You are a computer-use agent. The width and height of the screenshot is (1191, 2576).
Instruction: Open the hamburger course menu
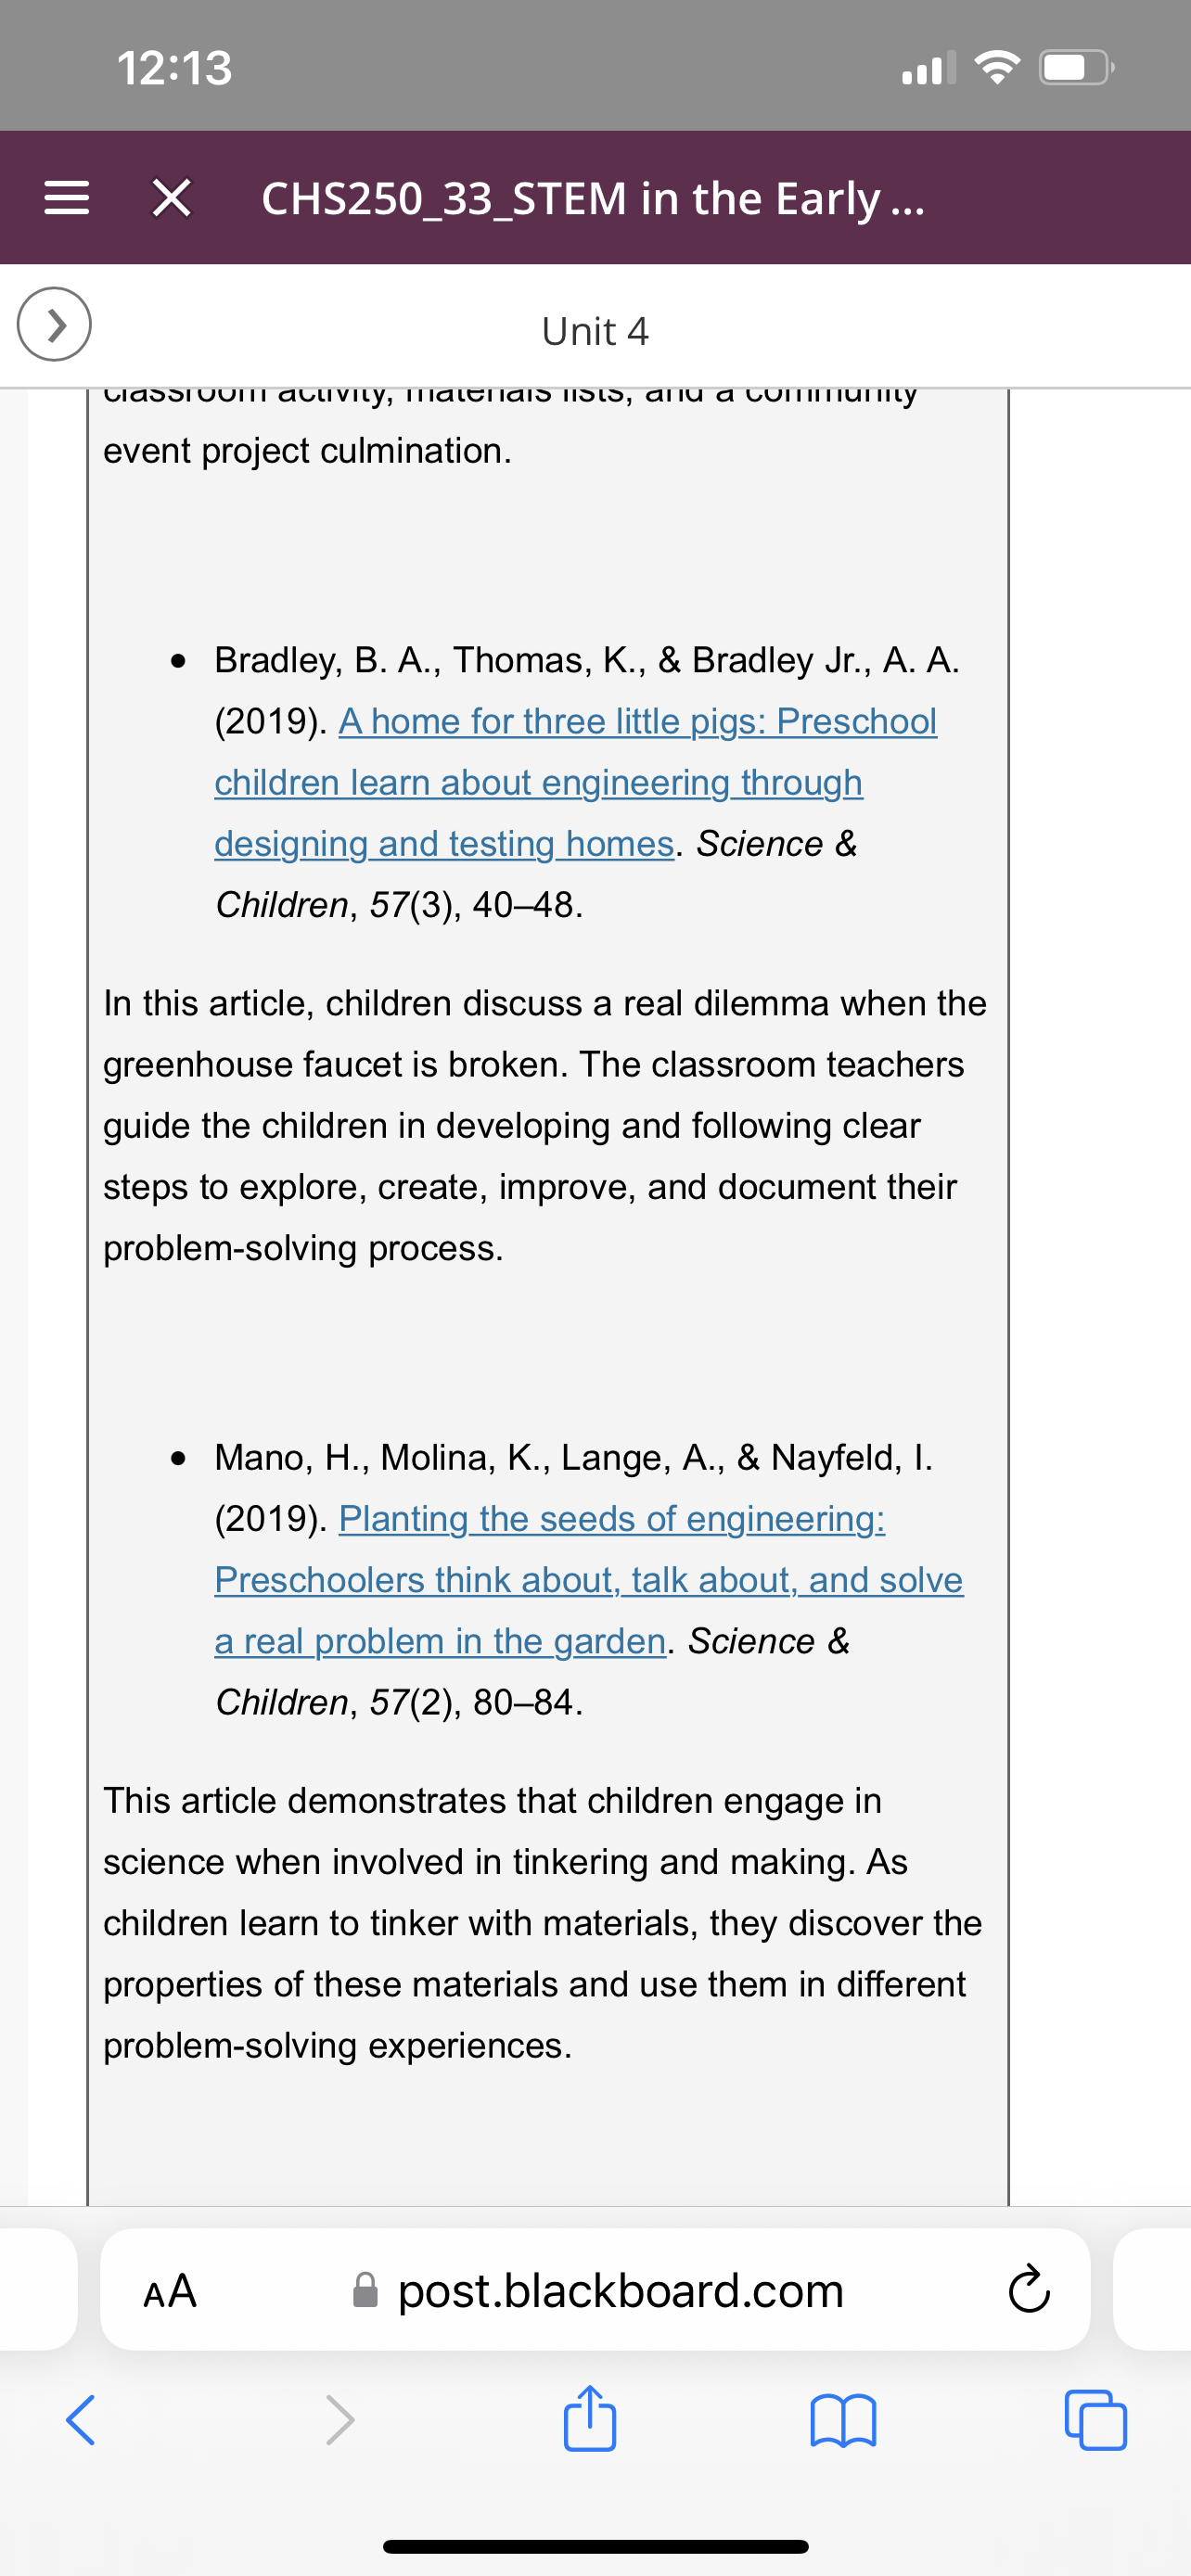coord(66,198)
